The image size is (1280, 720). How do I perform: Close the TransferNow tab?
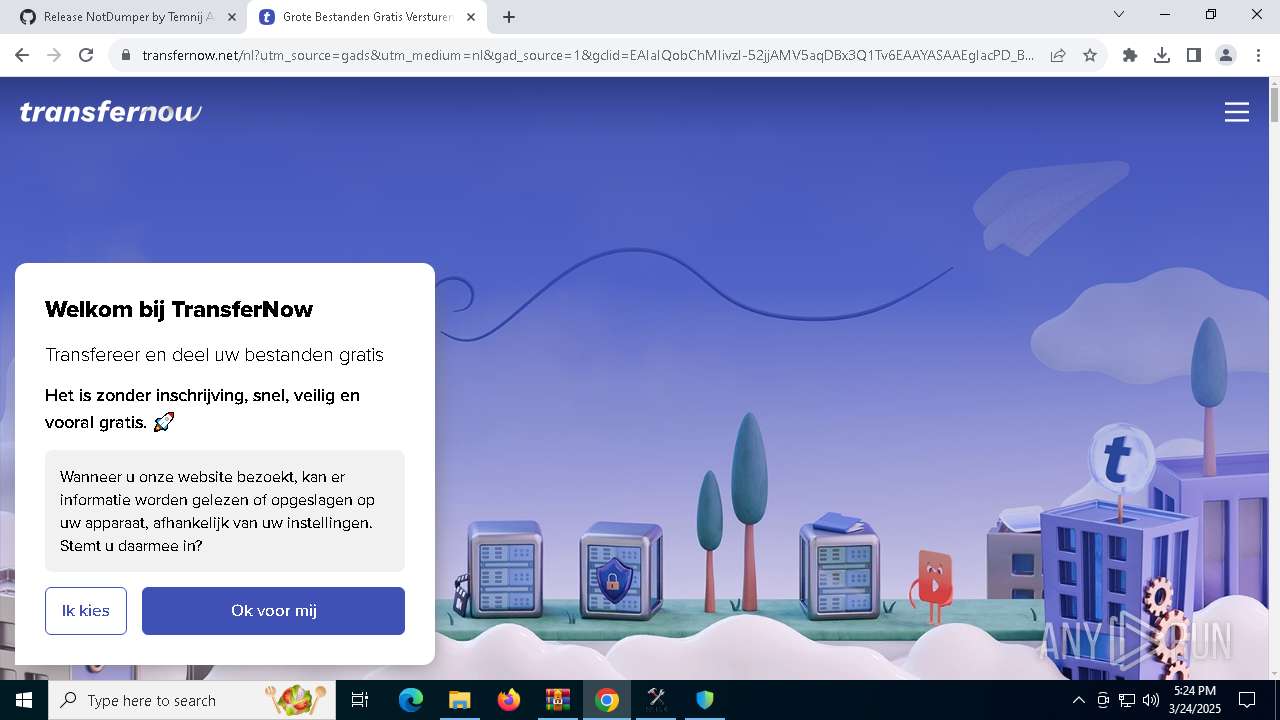[x=471, y=17]
